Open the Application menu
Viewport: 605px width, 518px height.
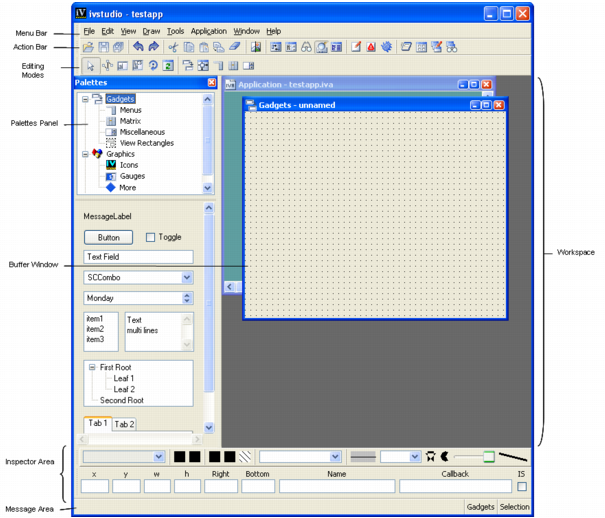click(x=208, y=31)
